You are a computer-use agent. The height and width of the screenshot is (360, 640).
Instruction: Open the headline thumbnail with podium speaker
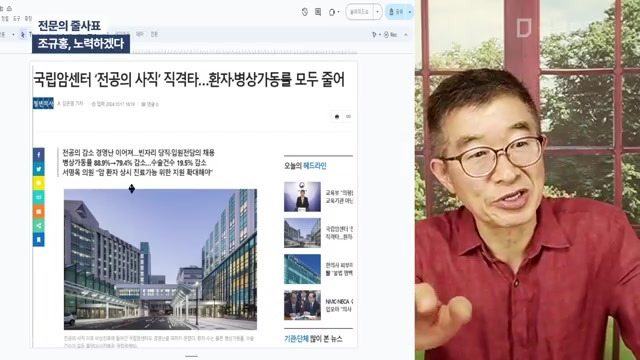tap(302, 197)
